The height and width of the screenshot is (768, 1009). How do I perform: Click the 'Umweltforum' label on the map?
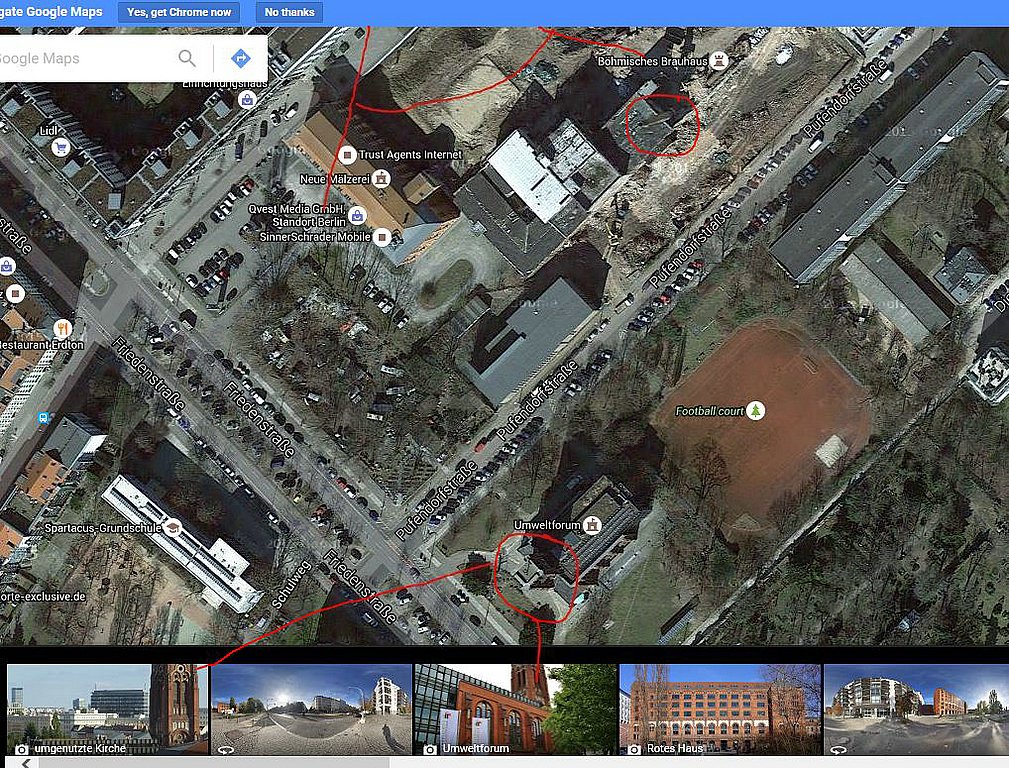pos(547,525)
